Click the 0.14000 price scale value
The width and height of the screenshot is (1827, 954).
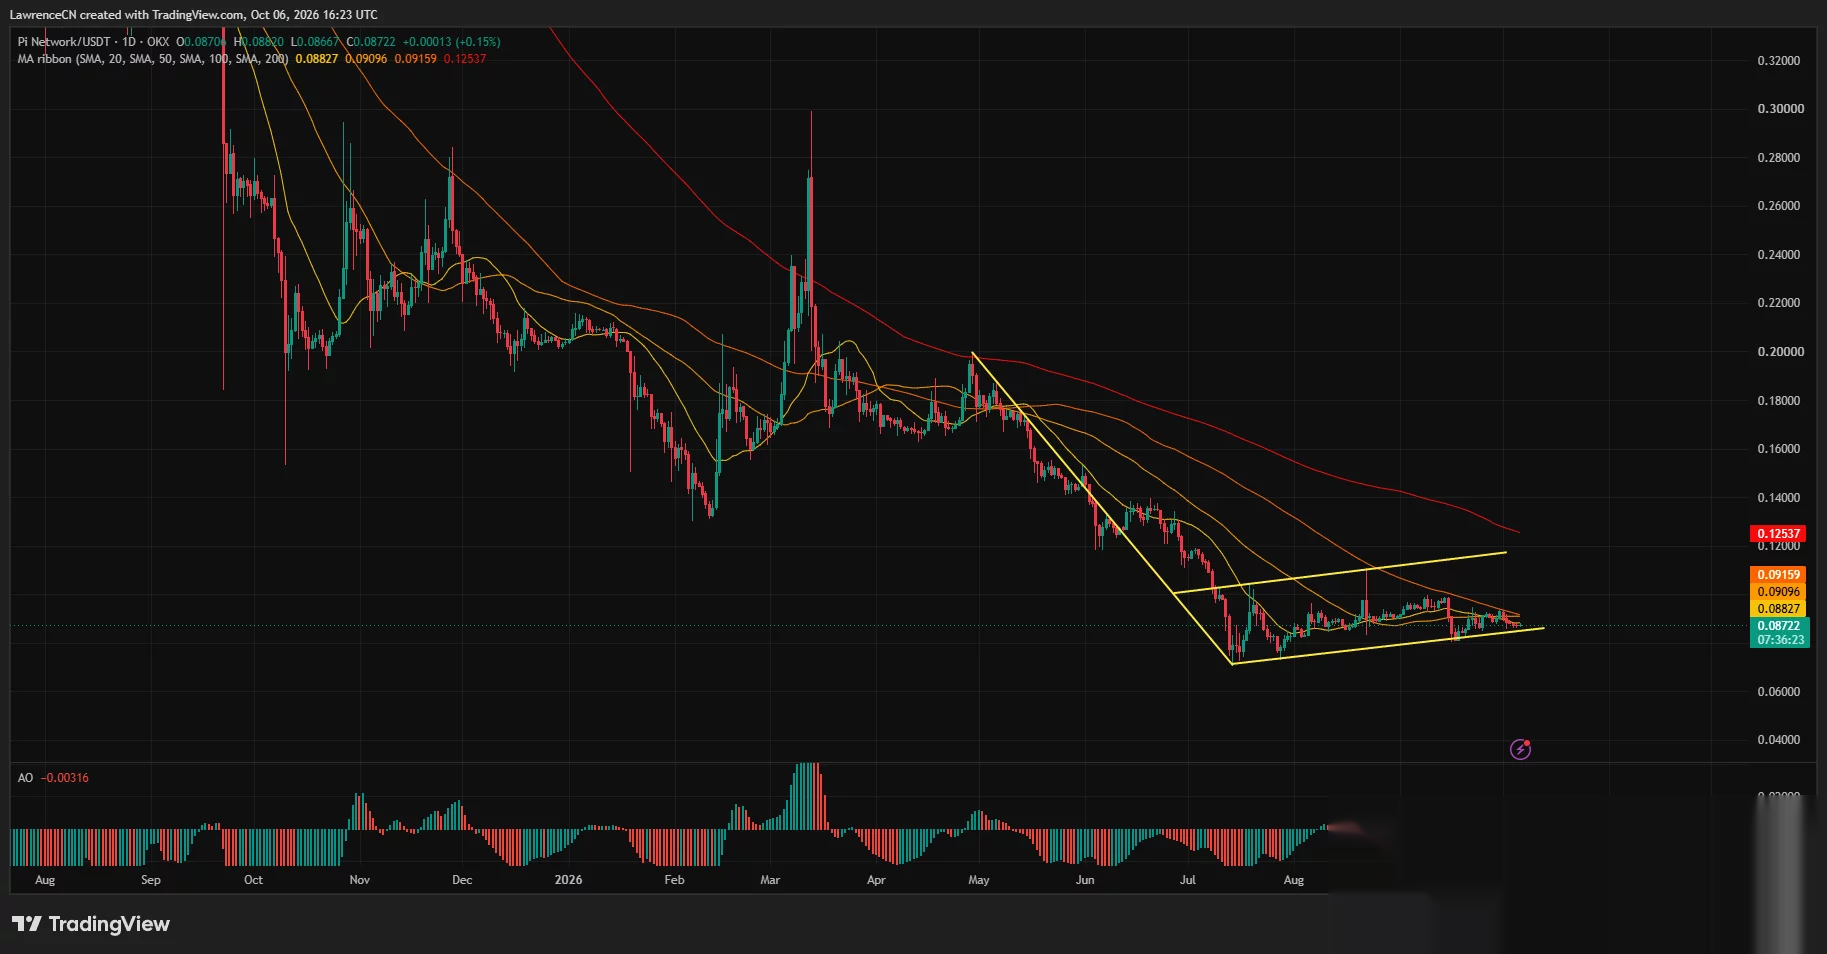click(1779, 498)
